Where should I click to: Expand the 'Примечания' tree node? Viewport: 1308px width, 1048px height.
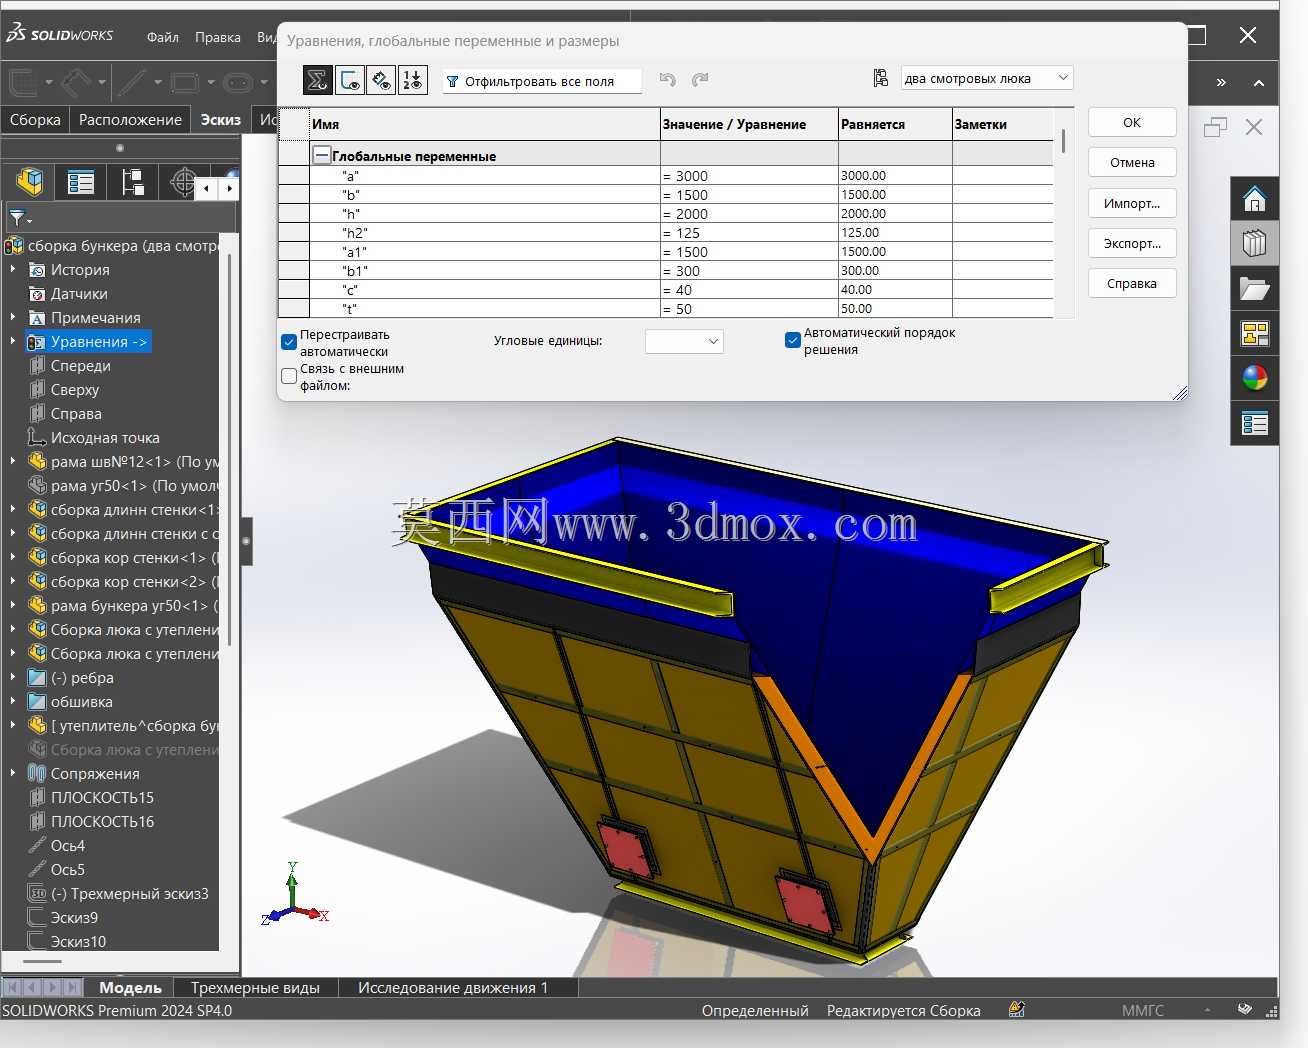click(12, 318)
